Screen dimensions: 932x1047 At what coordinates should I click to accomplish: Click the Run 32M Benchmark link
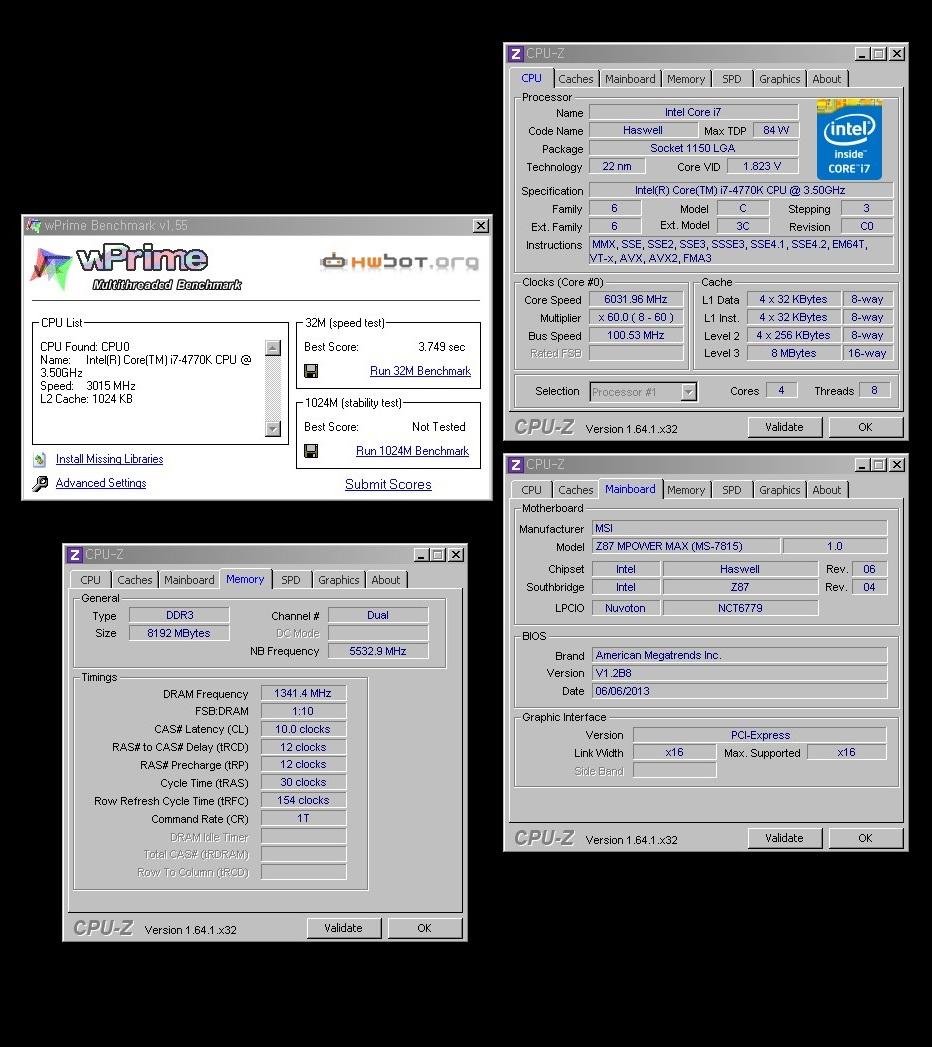point(420,371)
